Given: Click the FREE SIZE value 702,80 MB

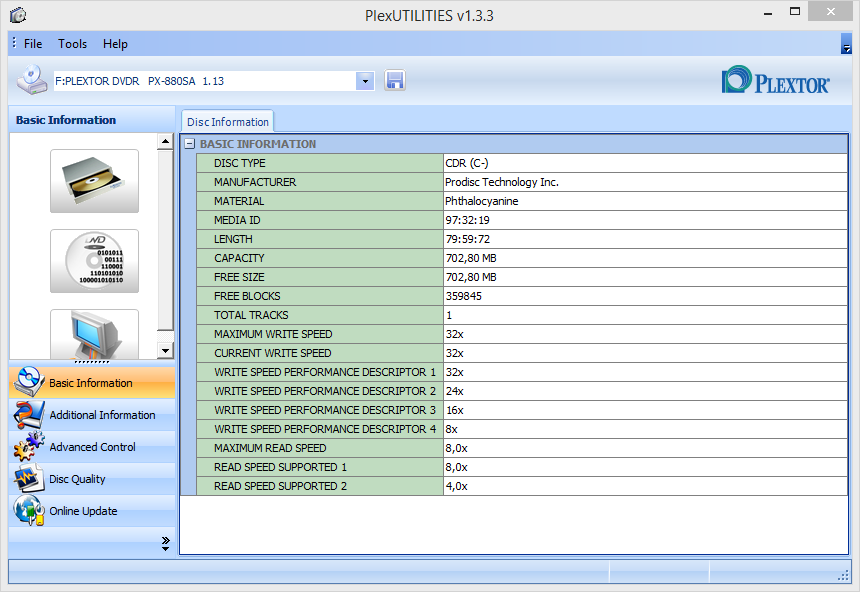Looking at the screenshot, I should (x=471, y=277).
